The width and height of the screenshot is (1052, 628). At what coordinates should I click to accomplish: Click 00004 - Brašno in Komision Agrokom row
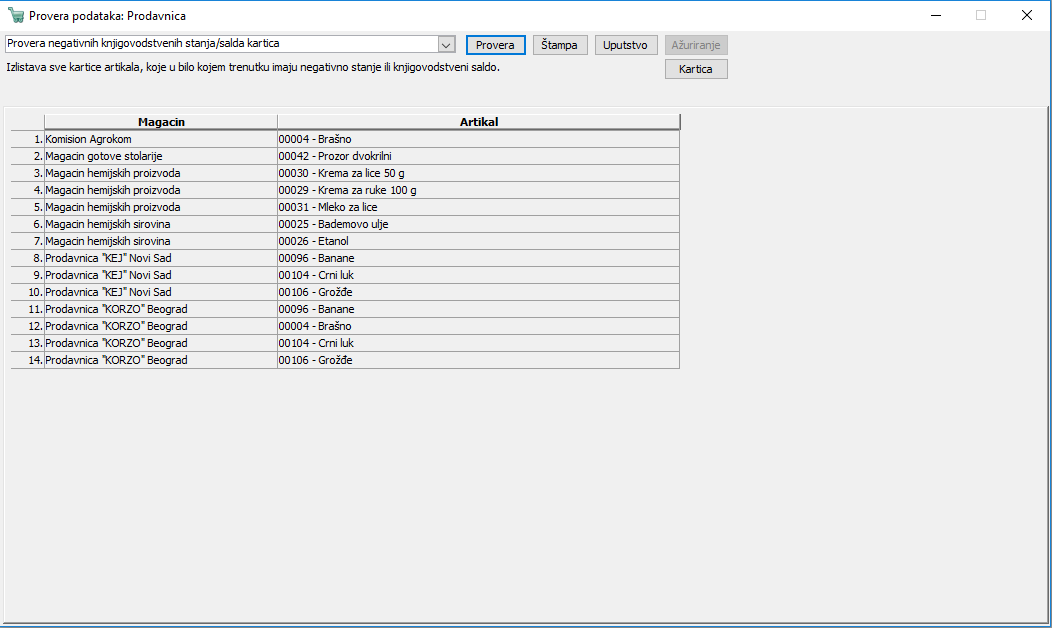click(x=478, y=139)
